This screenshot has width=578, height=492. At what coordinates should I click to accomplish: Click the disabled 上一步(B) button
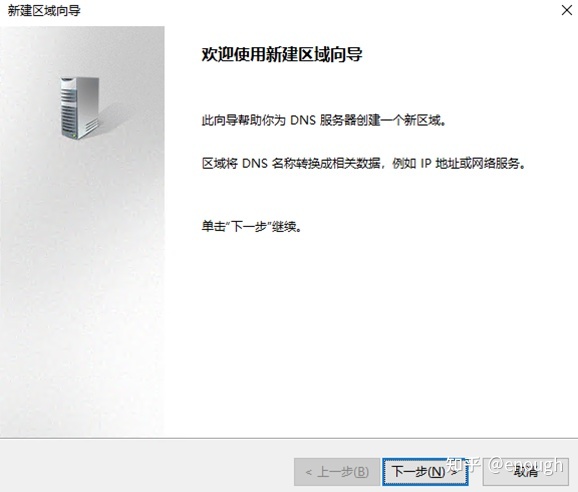(x=337, y=472)
